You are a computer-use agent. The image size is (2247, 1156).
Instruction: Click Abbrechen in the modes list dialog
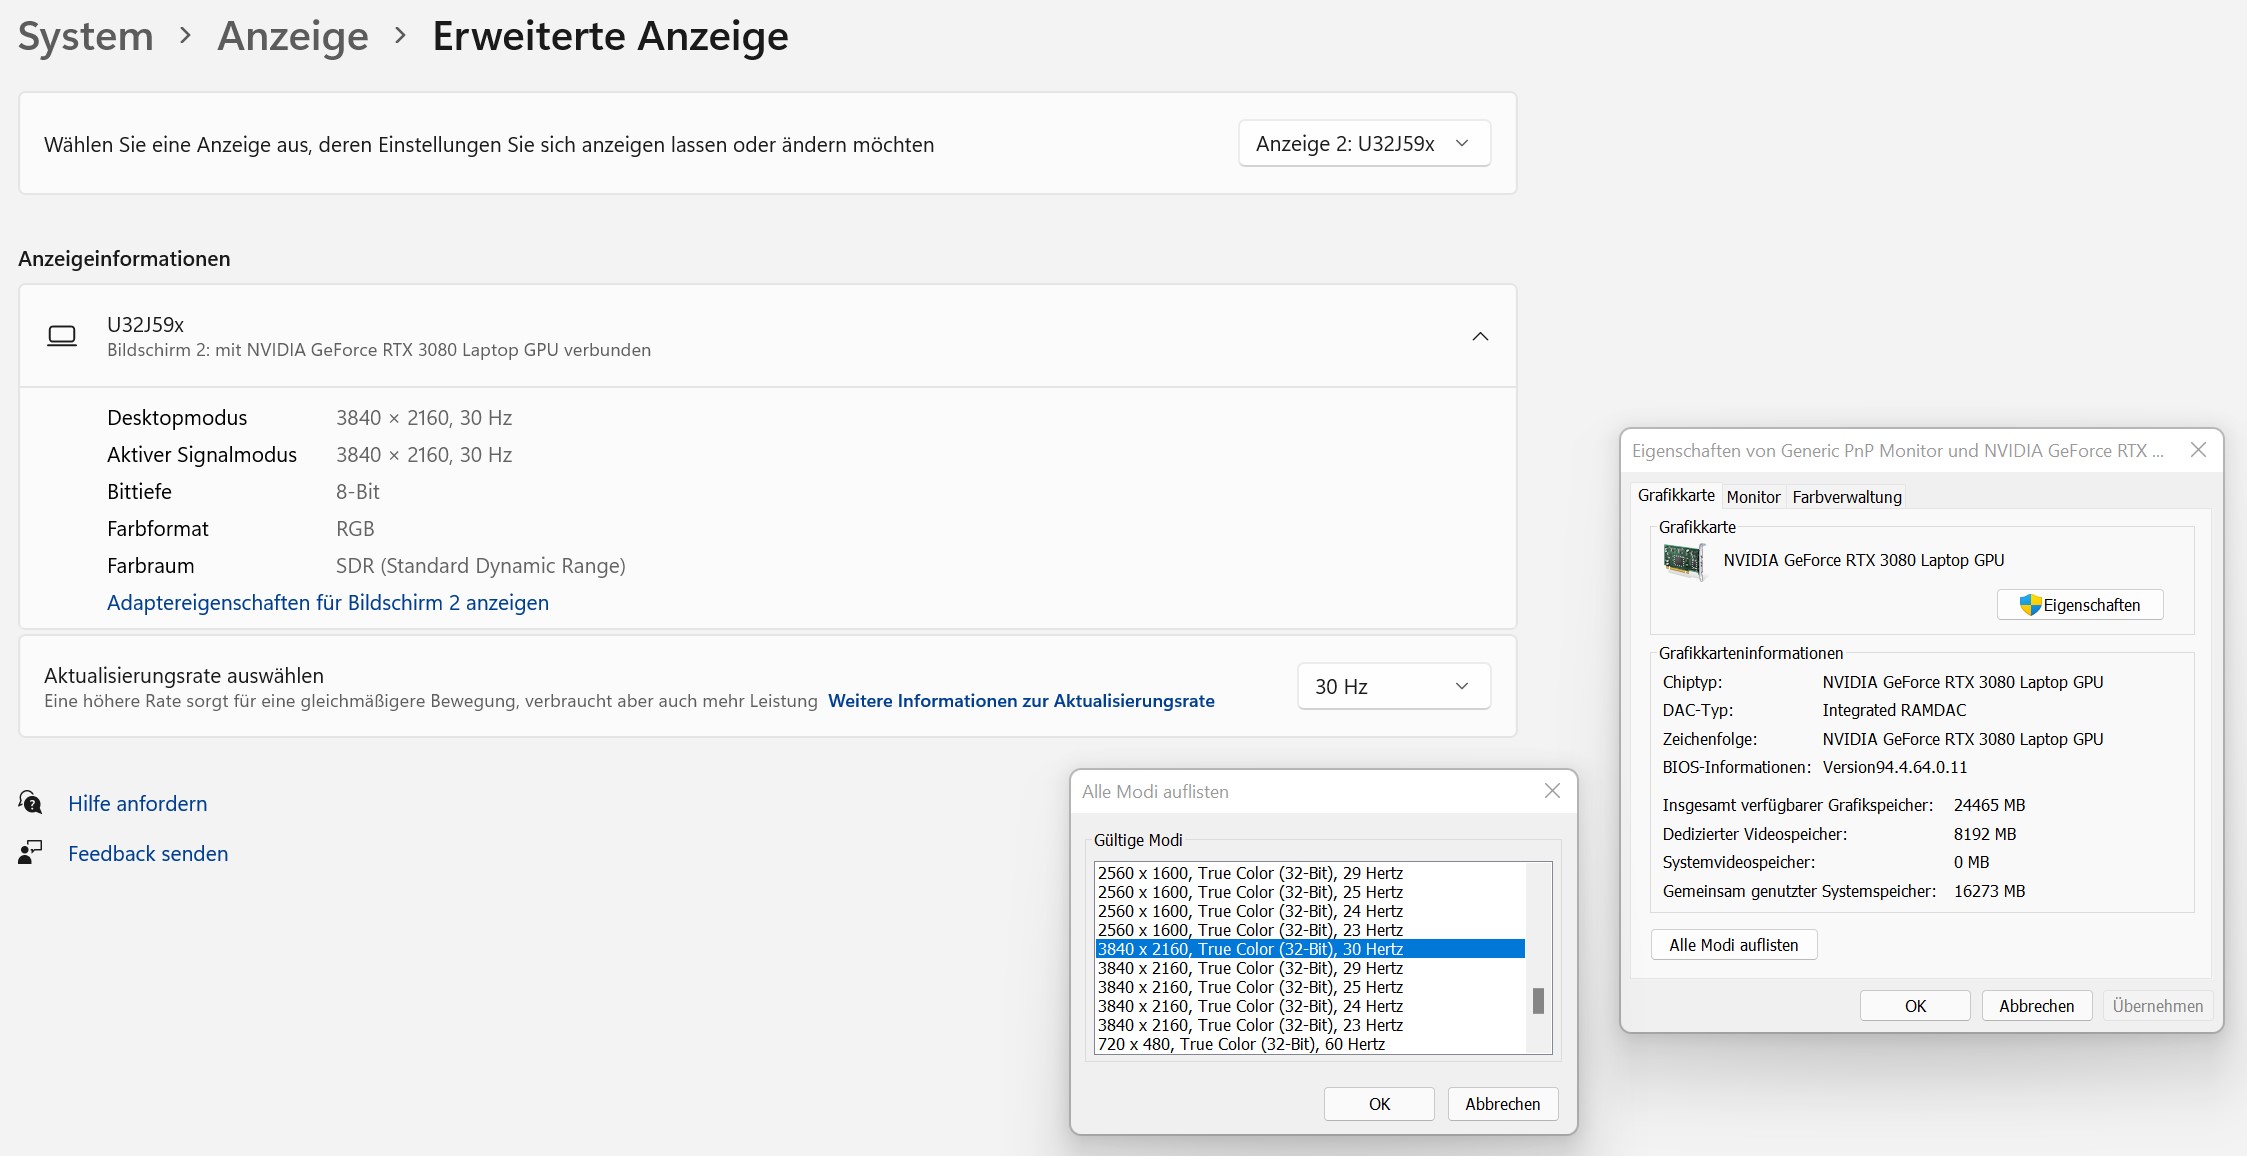pos(1502,1104)
